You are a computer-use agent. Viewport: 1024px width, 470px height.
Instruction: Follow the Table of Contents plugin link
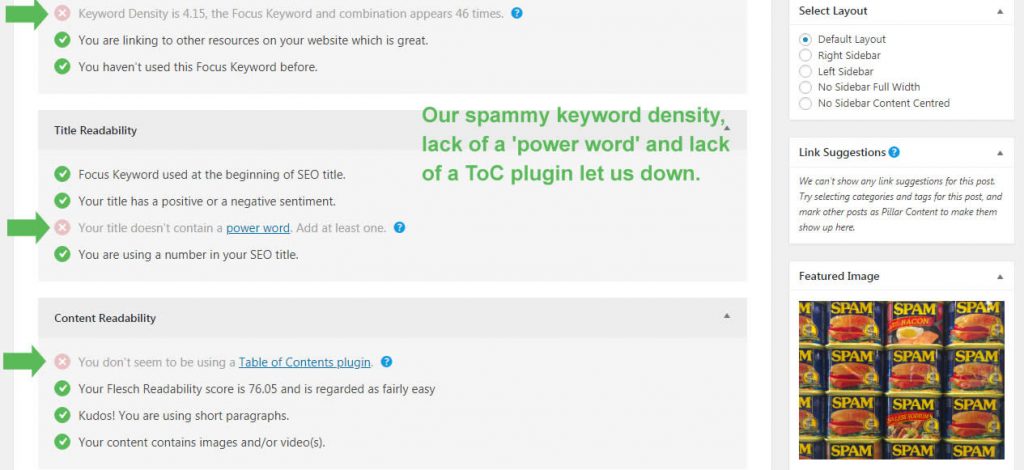click(x=305, y=362)
